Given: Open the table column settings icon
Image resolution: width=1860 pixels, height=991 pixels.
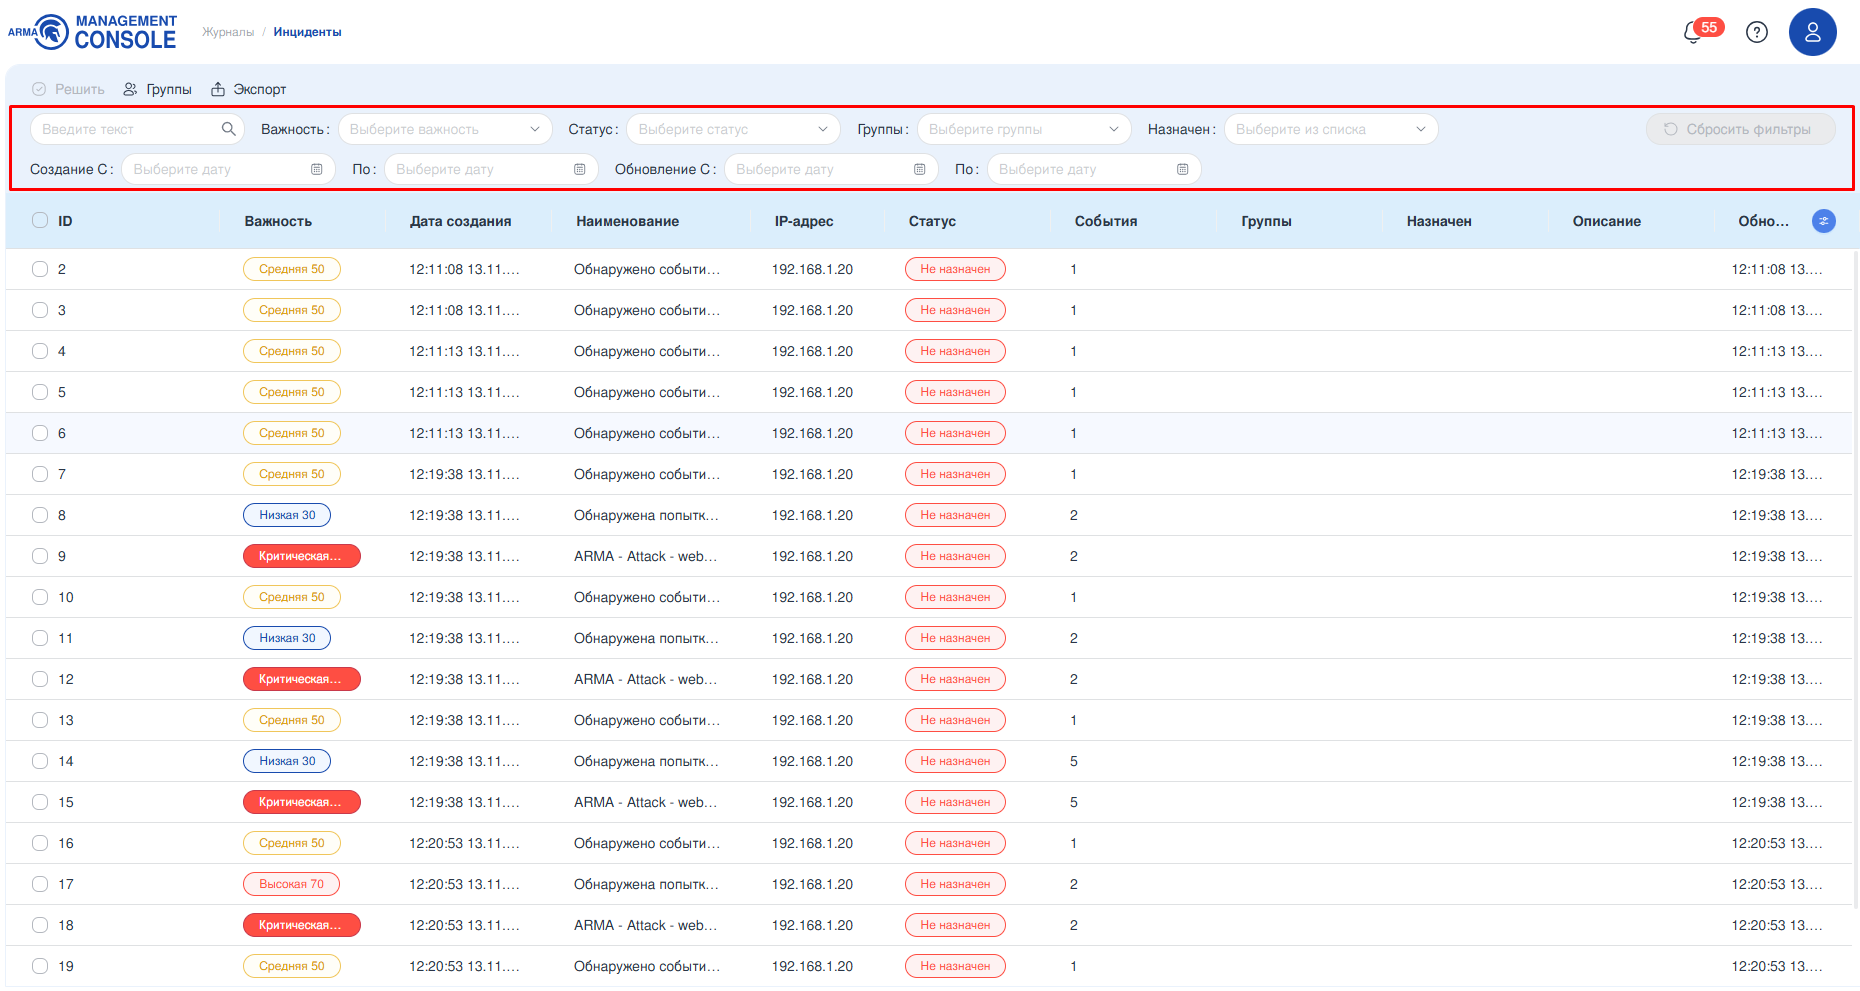Looking at the screenshot, I should coord(1823,221).
